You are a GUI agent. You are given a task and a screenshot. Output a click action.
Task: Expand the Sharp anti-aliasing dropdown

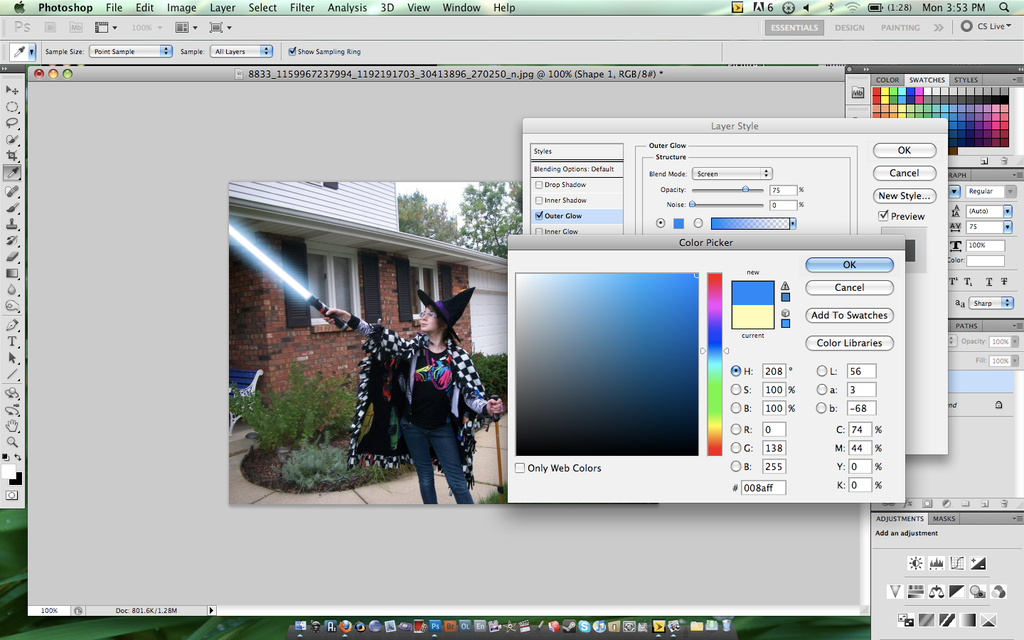(x=991, y=303)
